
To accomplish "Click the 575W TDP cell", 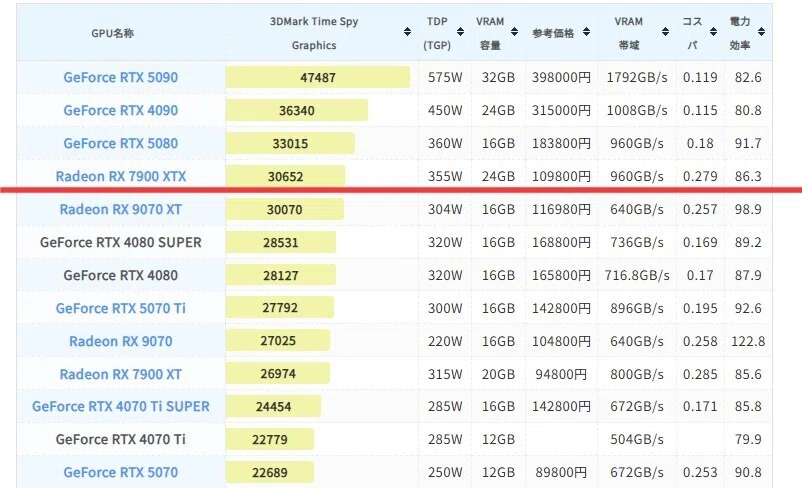I will coord(445,77).
